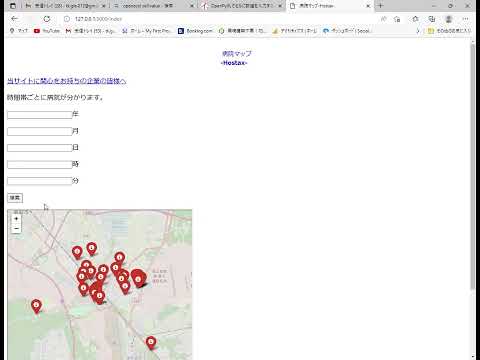Click the hour (時) input field
Image resolution: width=480 pixels, height=360 pixels.
point(40,164)
